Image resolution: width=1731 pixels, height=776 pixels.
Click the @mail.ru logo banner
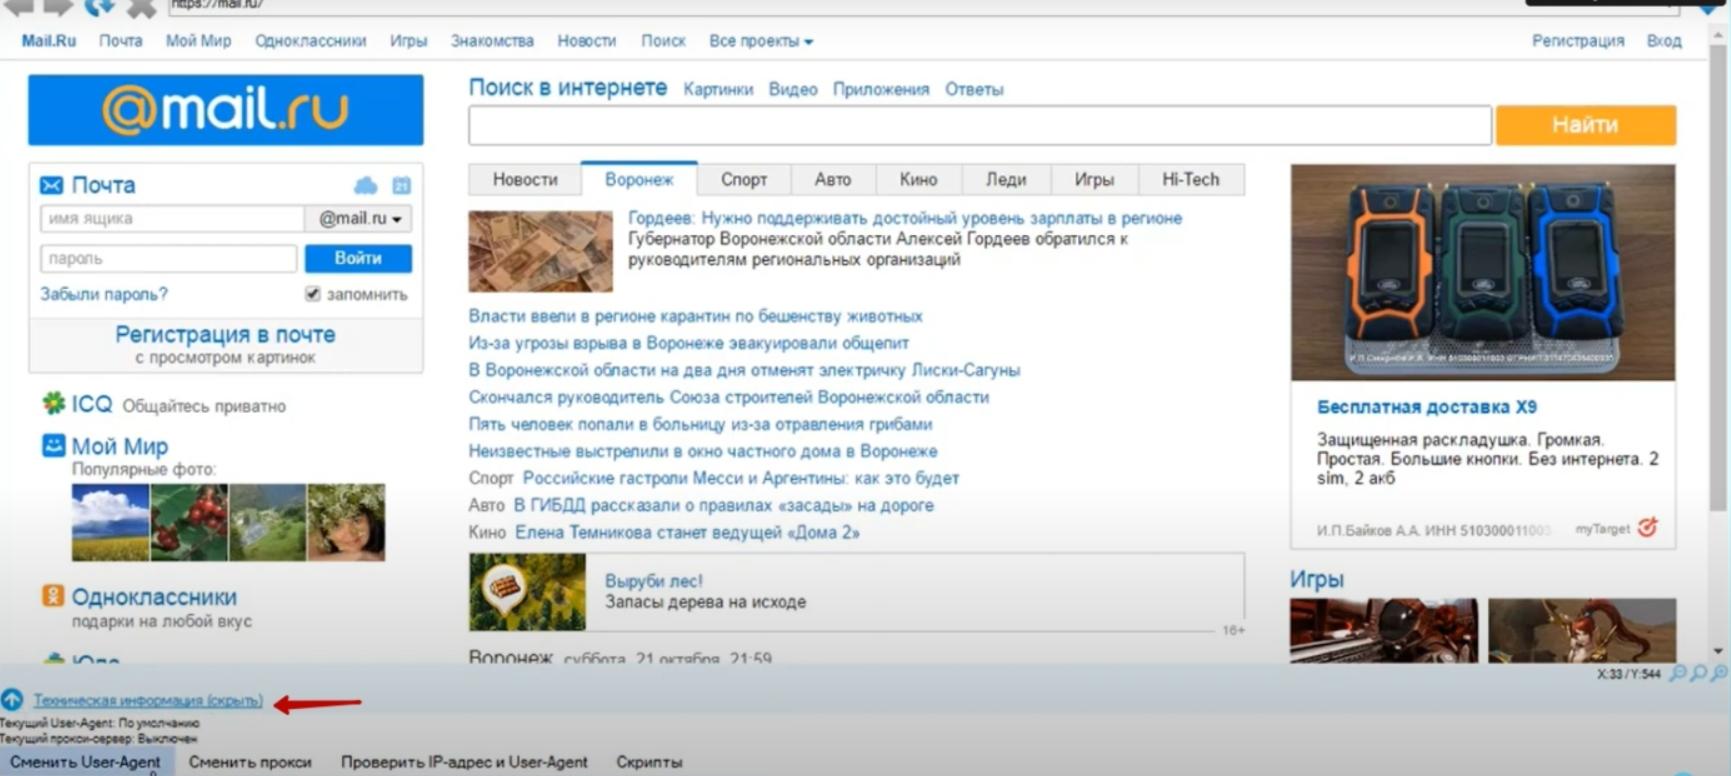coord(226,110)
